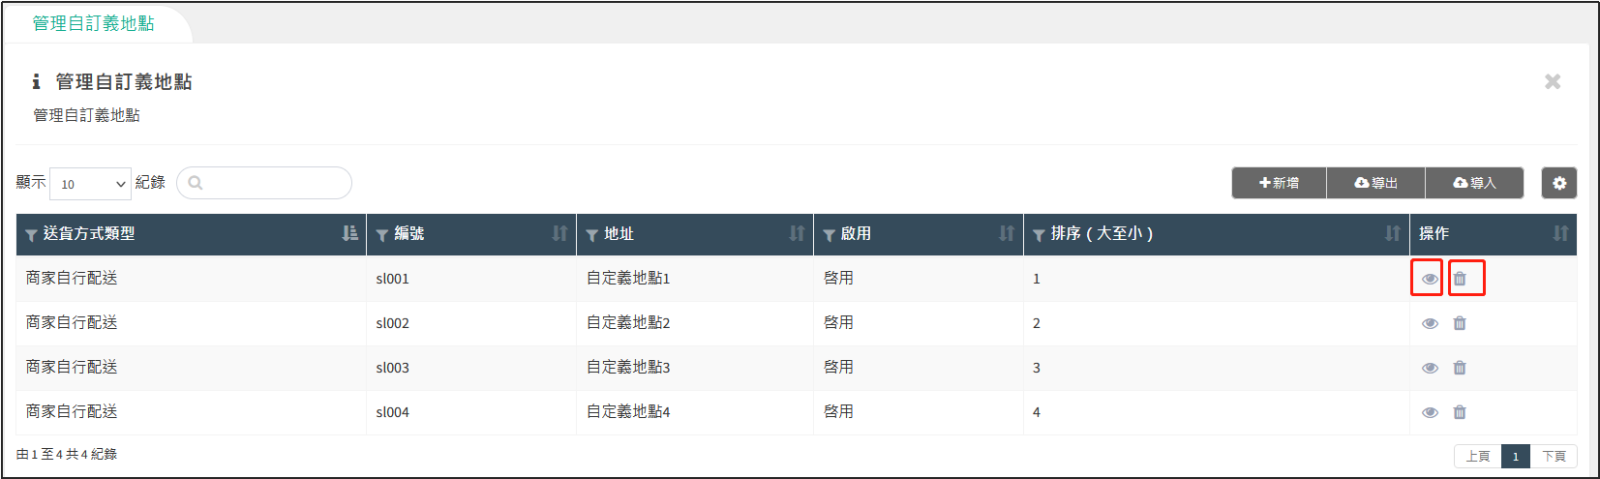Click the 新增 button
Screen dimensions: 1600x479
(x=1279, y=183)
